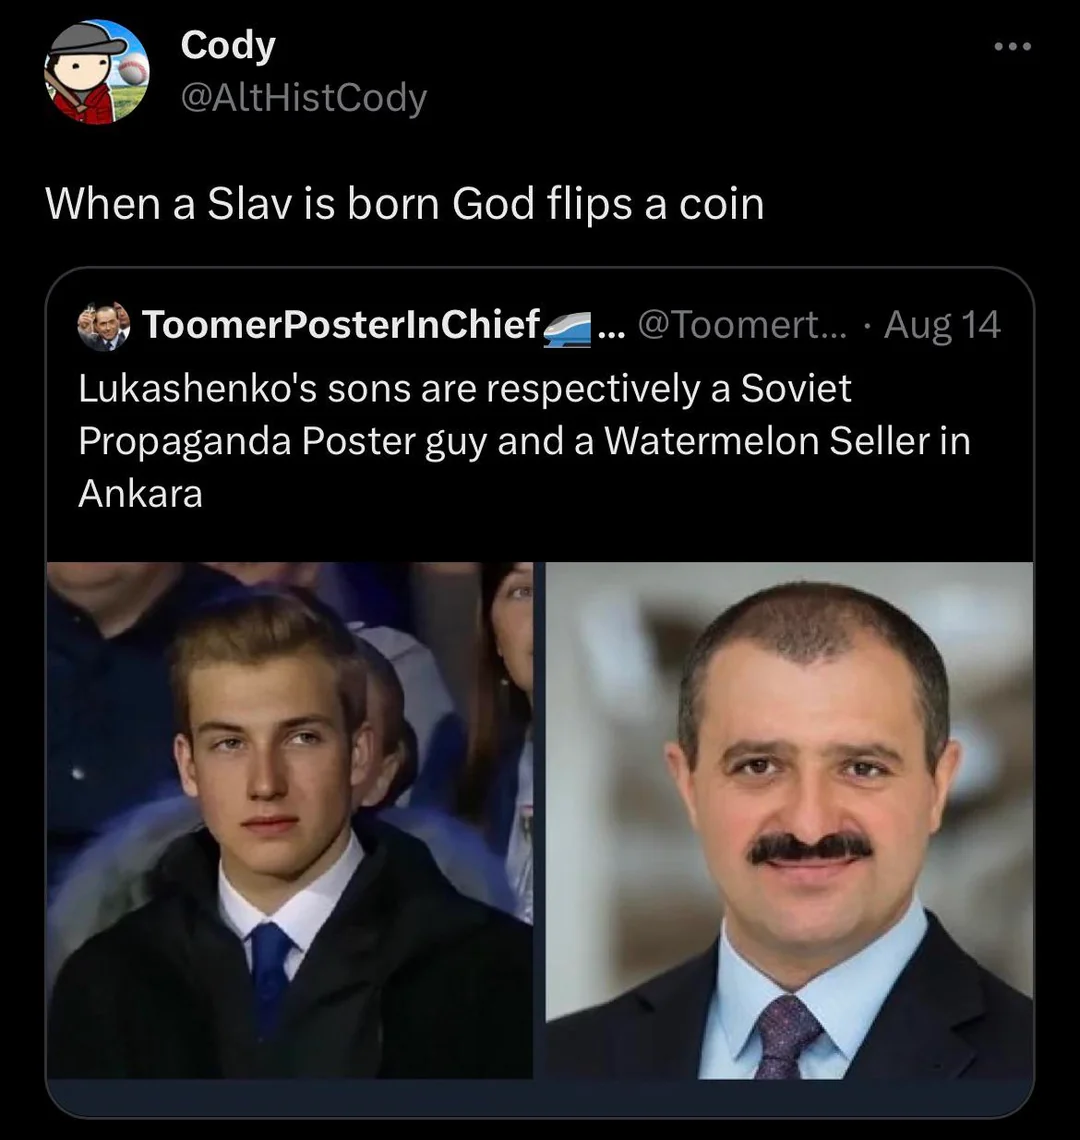Viewport: 1080px width, 1140px height.
Task: Click the dark strip below the quoted photos
Action: click(x=540, y=1097)
